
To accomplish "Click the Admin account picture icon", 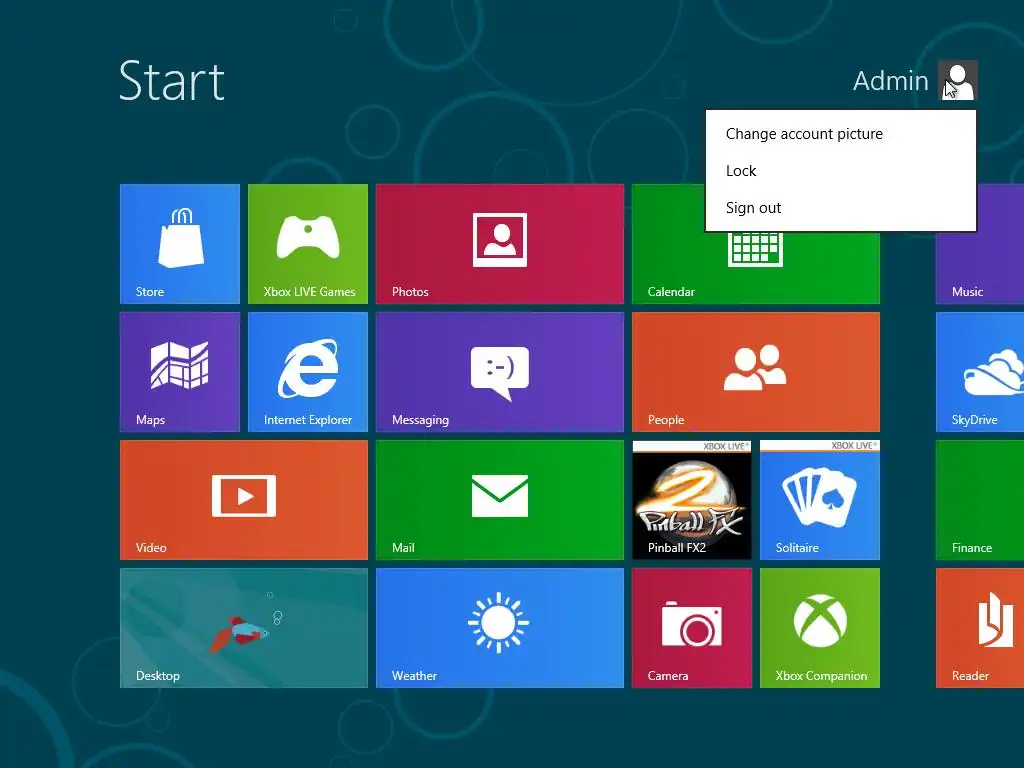I will tap(957, 80).
